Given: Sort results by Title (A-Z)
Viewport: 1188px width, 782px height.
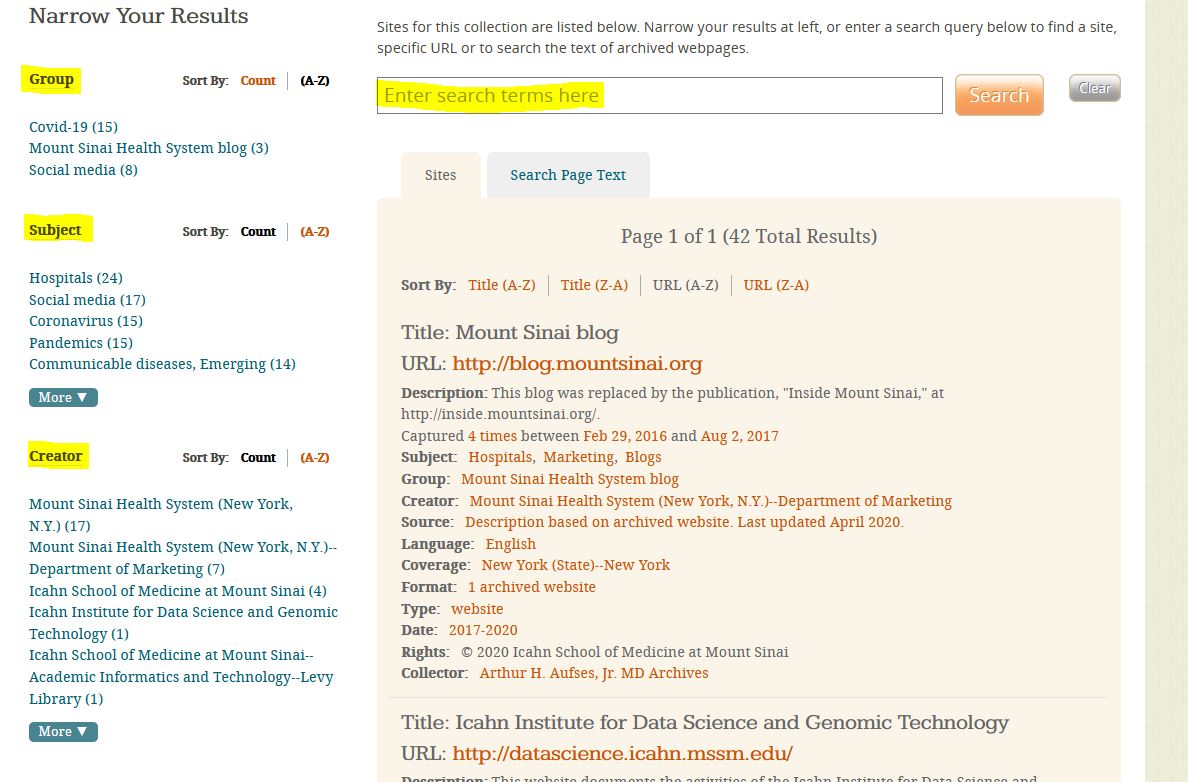Looking at the screenshot, I should coord(501,285).
